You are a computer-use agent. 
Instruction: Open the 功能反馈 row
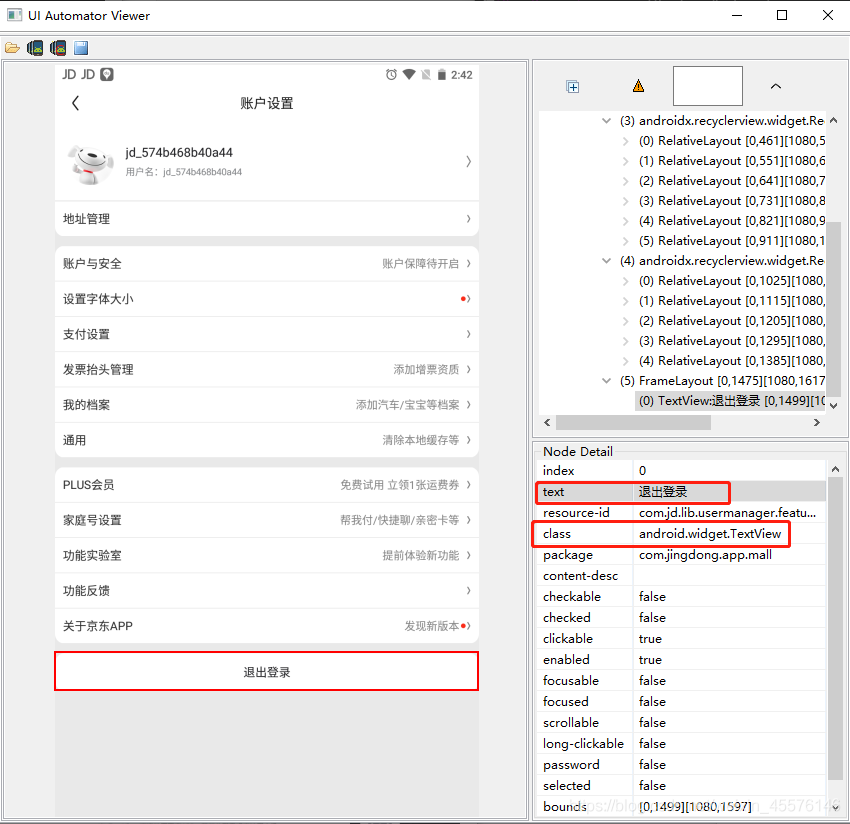(x=267, y=590)
